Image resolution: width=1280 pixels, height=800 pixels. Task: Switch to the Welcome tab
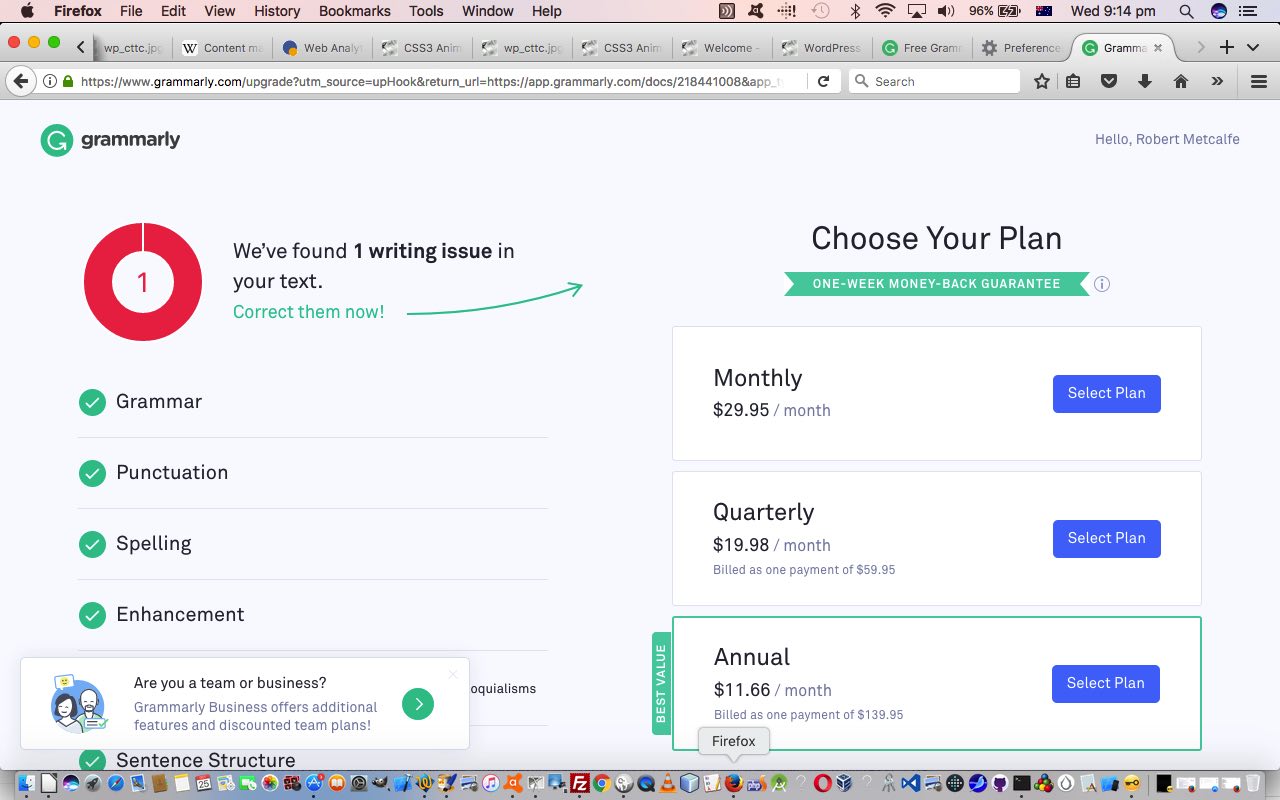click(x=721, y=47)
